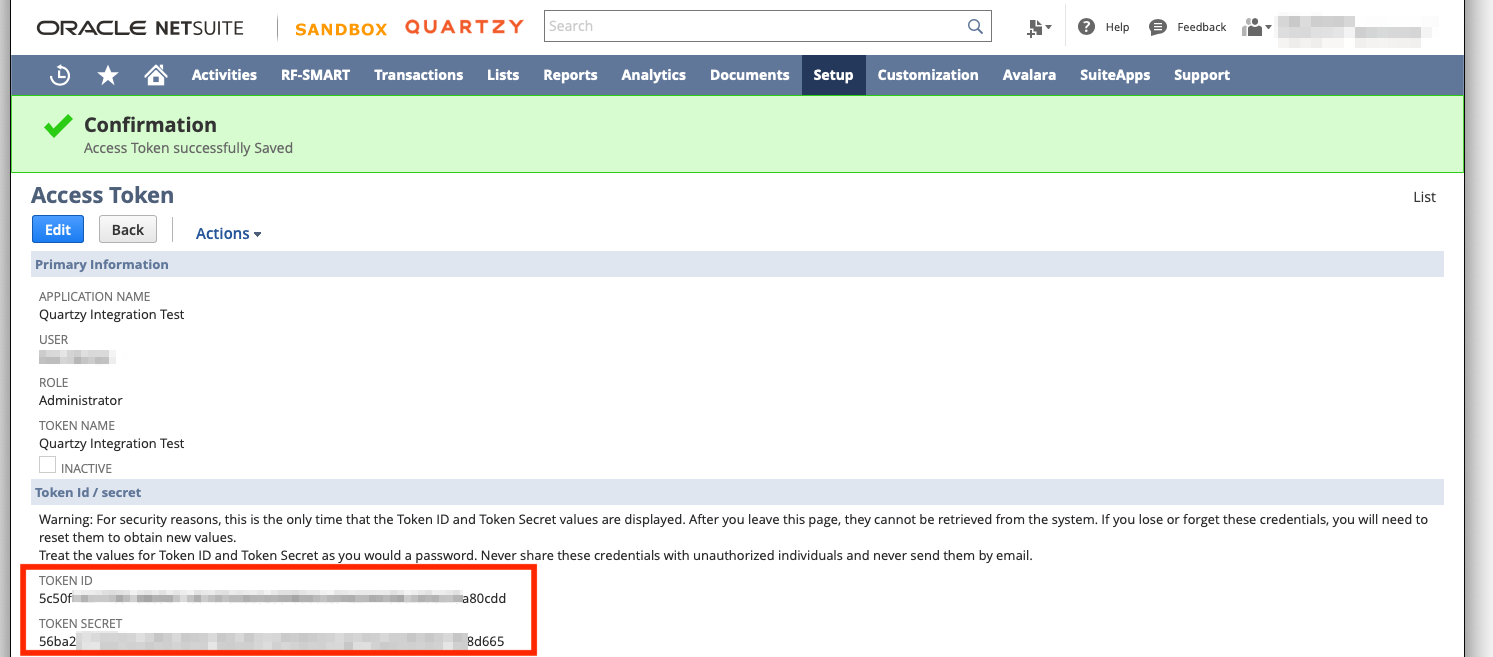Click 'Access Token successfully Saved' message
Image resolution: width=1493 pixels, height=657 pixels.
(188, 148)
